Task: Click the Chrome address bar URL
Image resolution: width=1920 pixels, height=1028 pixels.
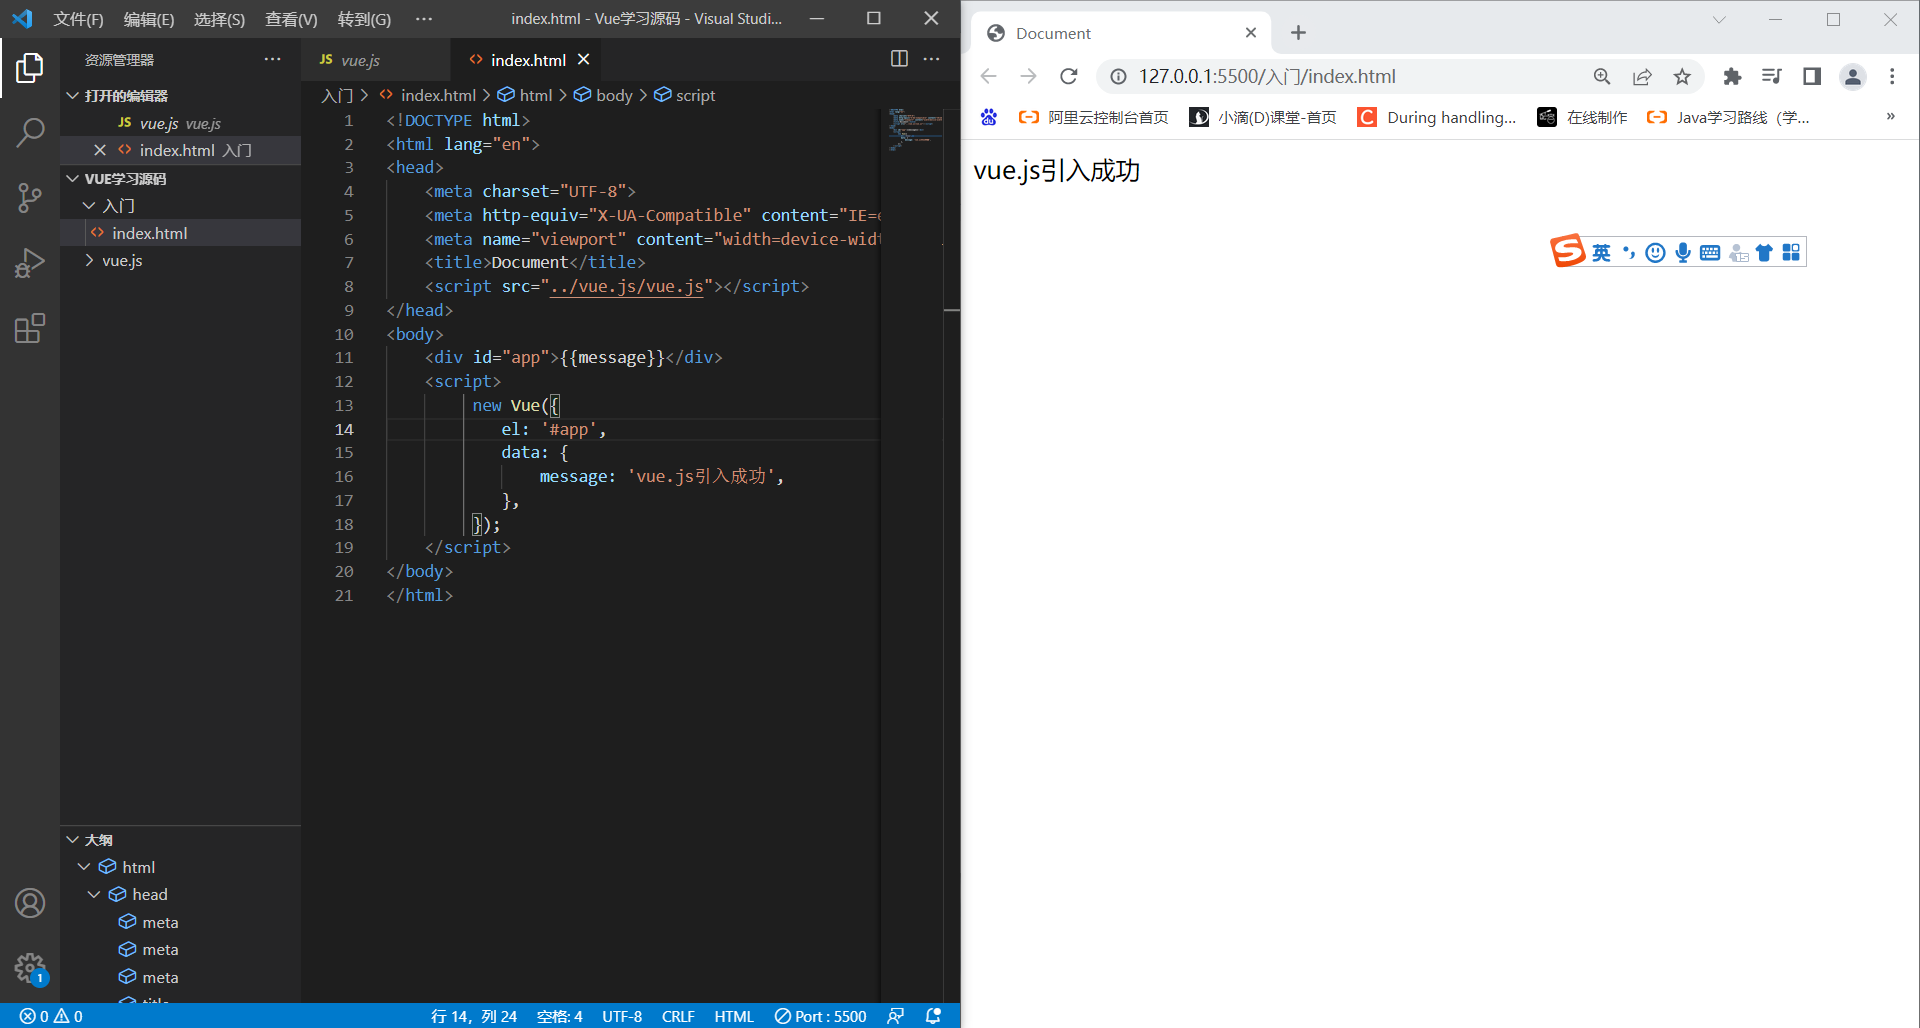Action: [1267, 76]
